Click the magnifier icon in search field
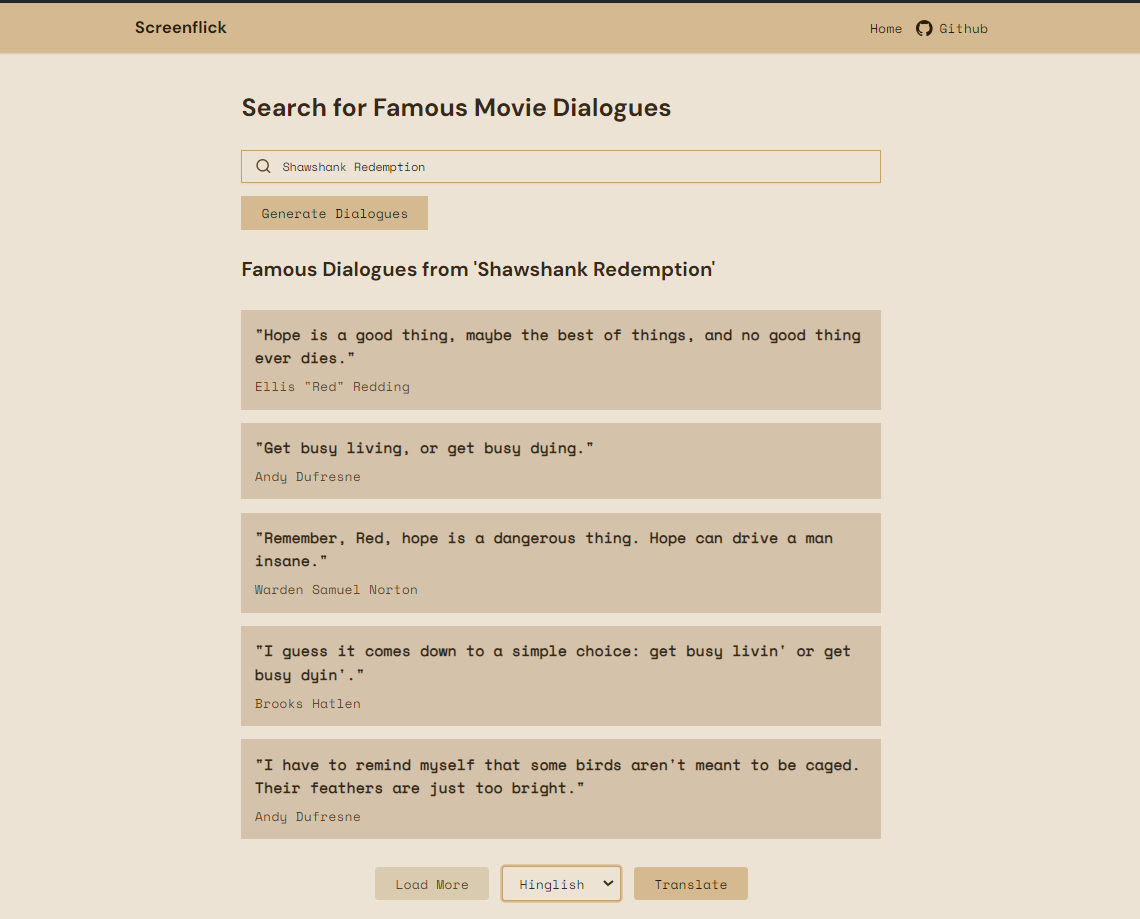The height and width of the screenshot is (919, 1140). (263, 166)
